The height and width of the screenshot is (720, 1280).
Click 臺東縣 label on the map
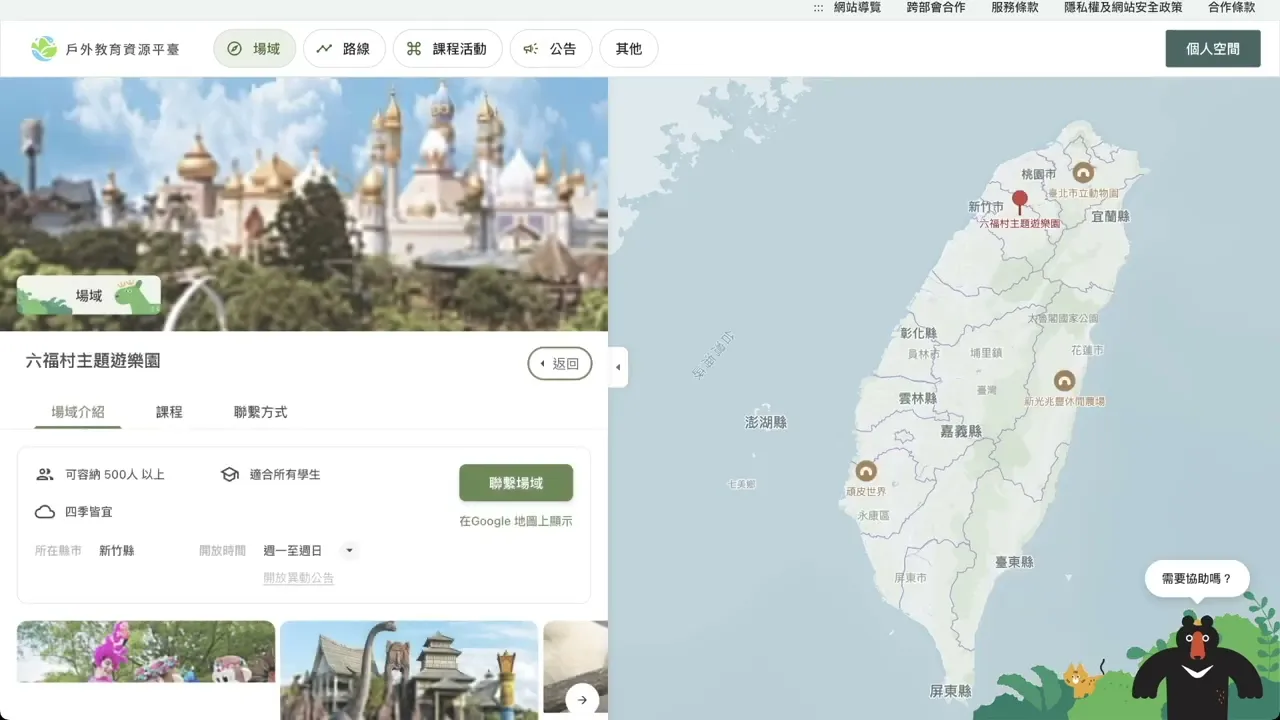1014,563
